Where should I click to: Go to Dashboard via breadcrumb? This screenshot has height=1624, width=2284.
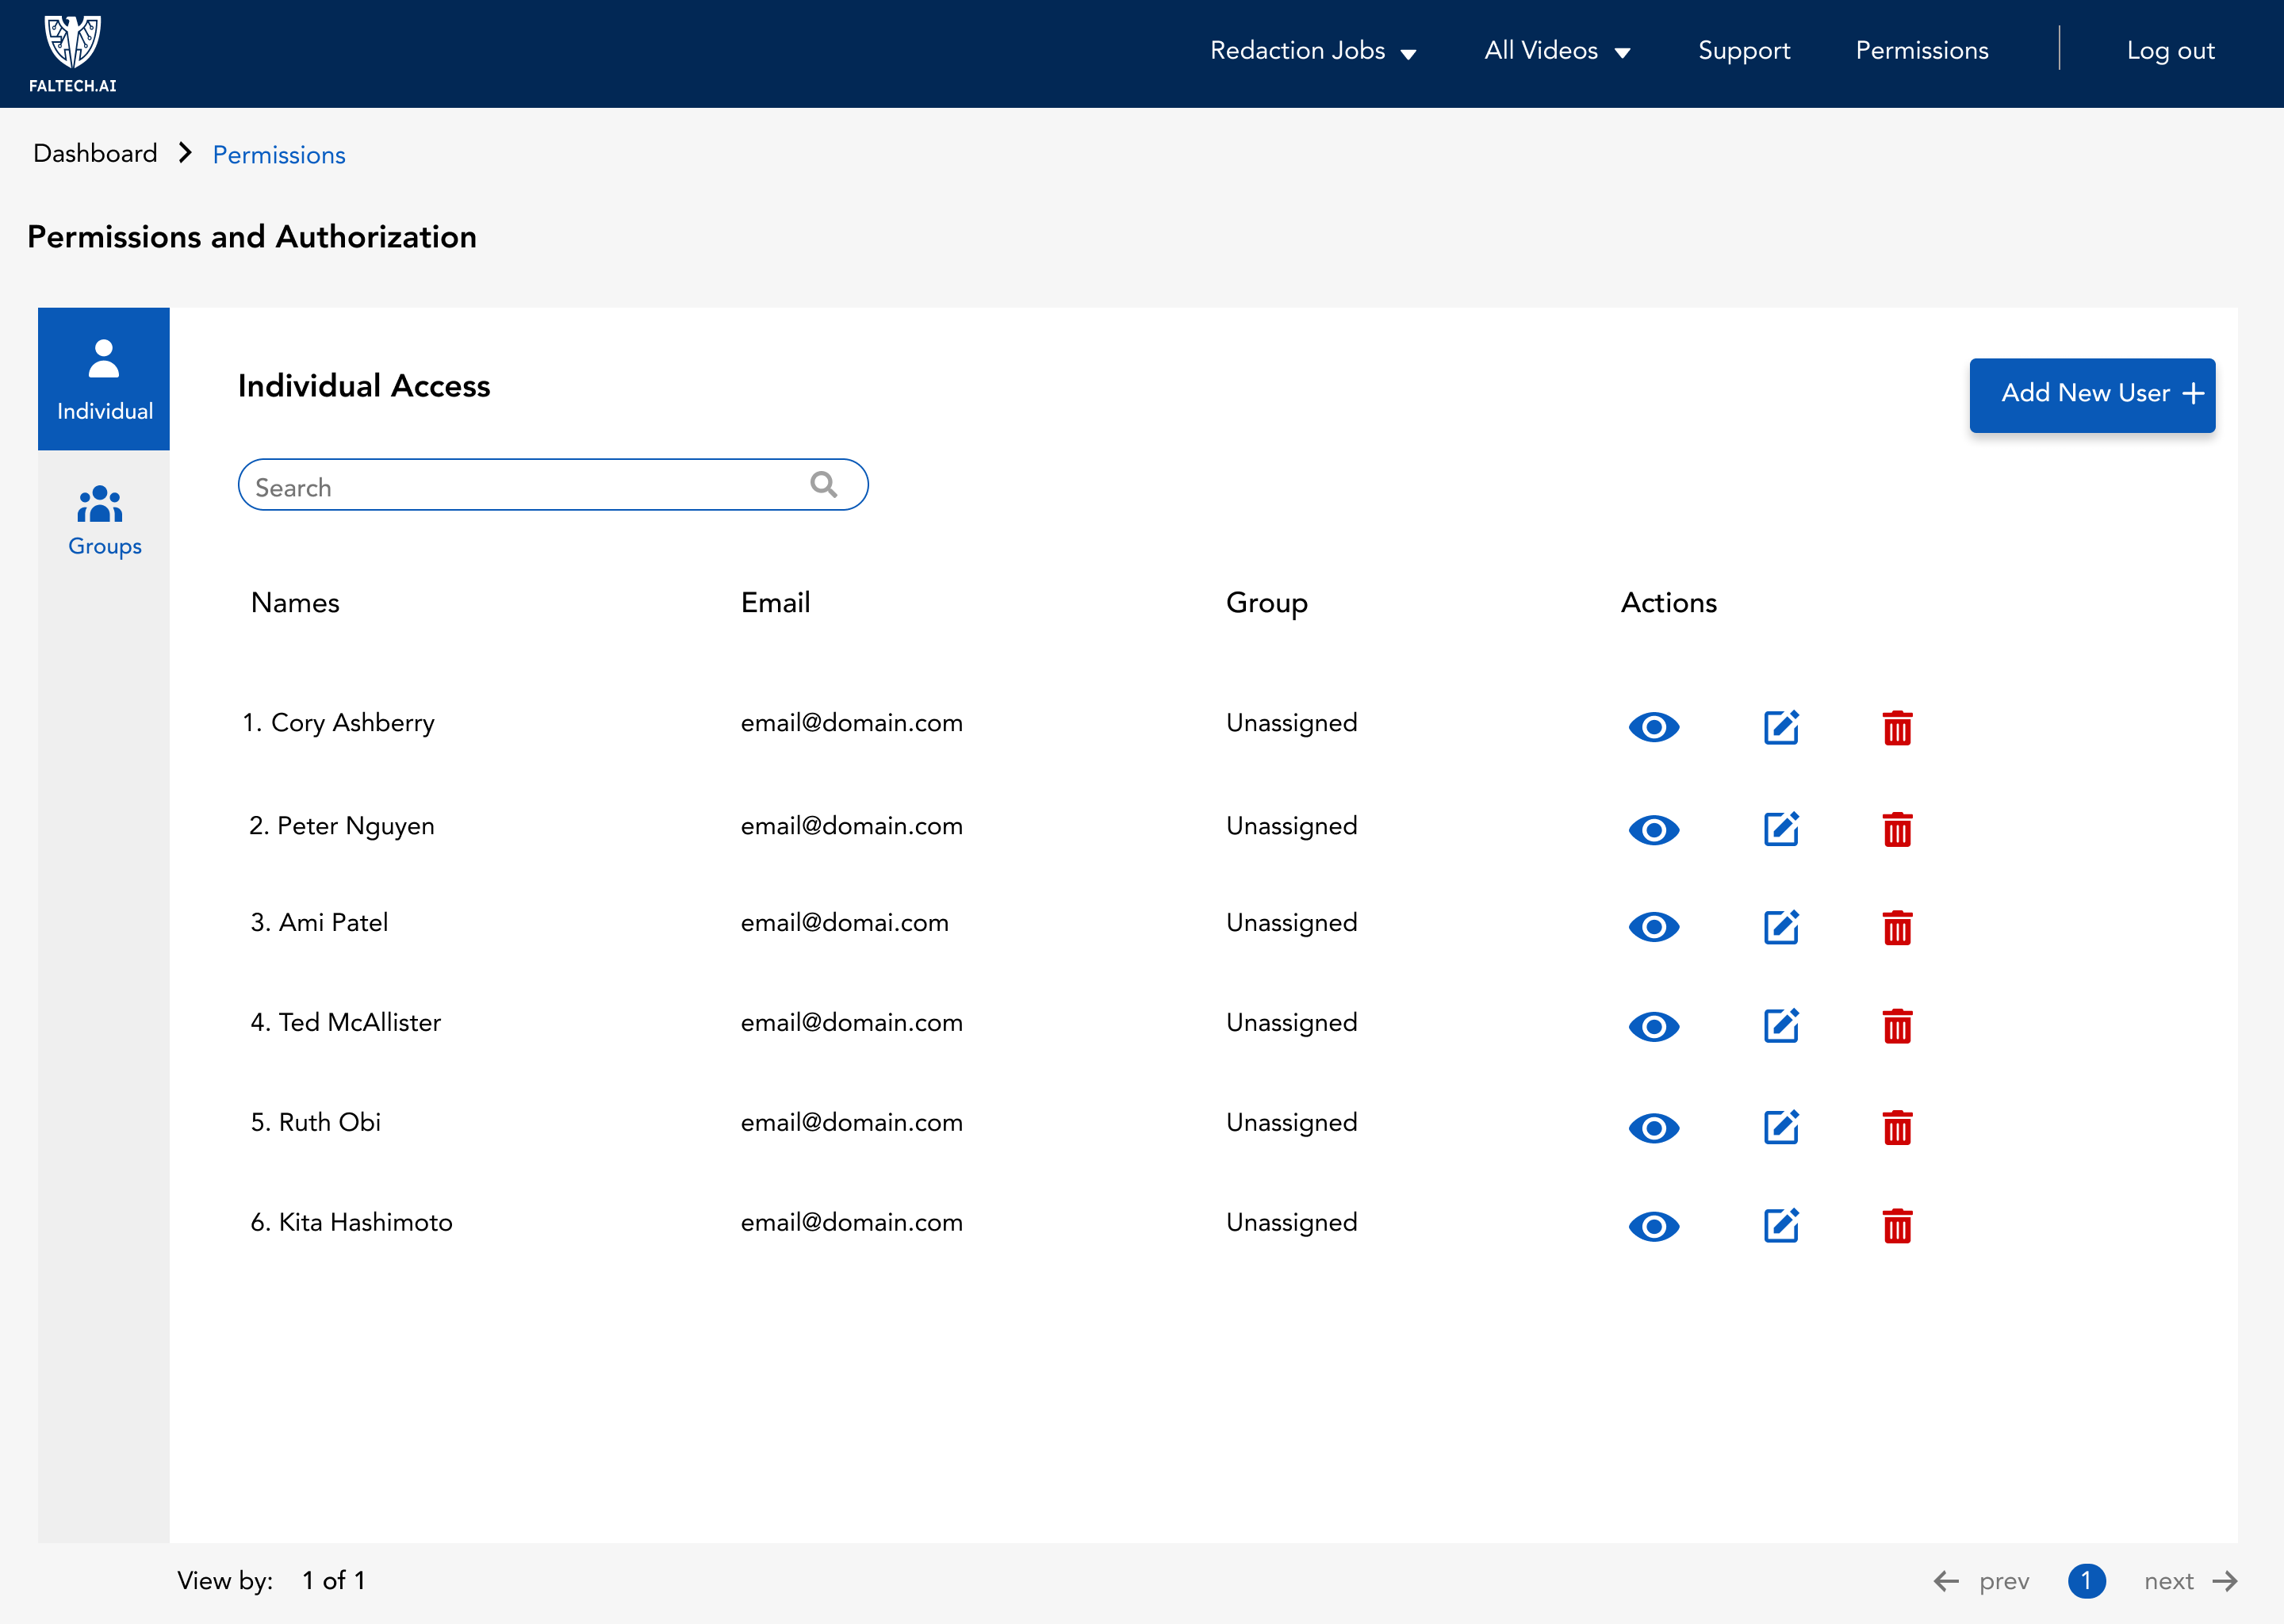[x=95, y=153]
